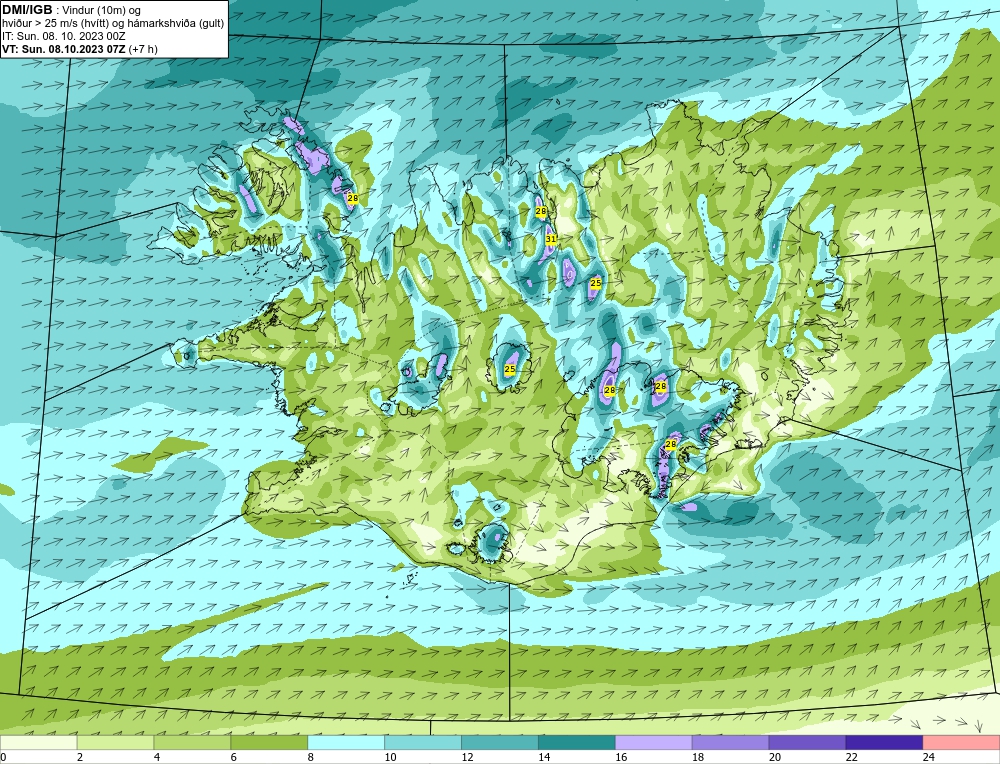This screenshot has height=764, width=1000.
Task: Click the '22' value on the color scale
Action: (x=851, y=758)
